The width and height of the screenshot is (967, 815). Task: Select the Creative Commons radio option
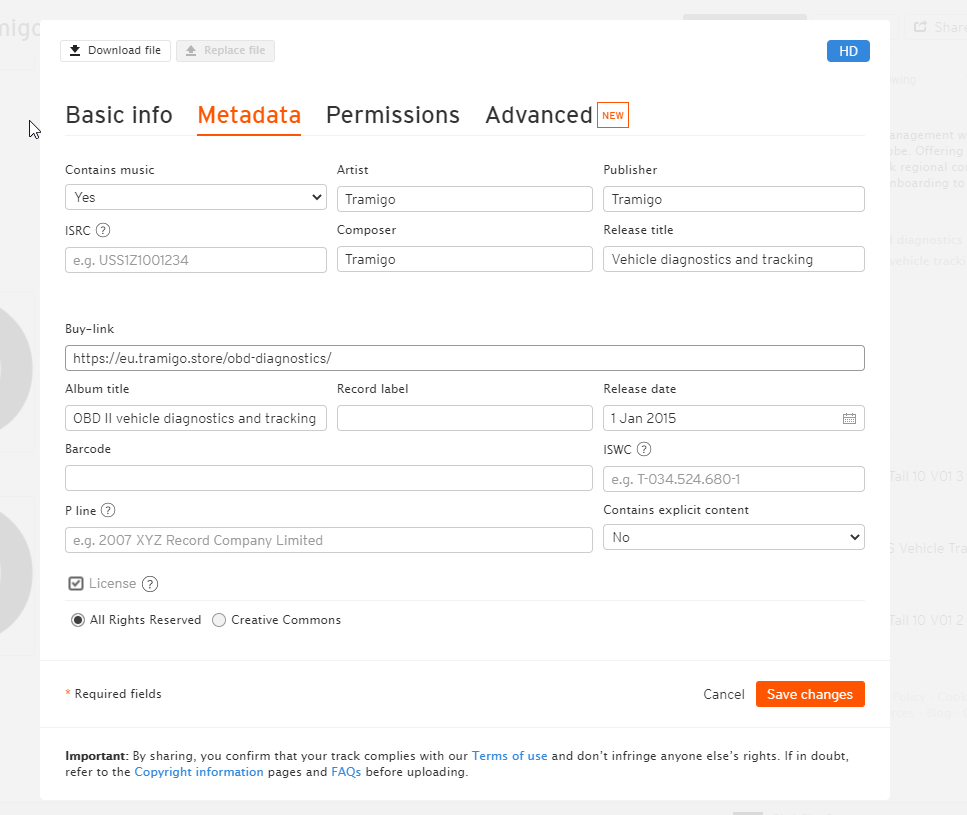pyautogui.click(x=219, y=620)
